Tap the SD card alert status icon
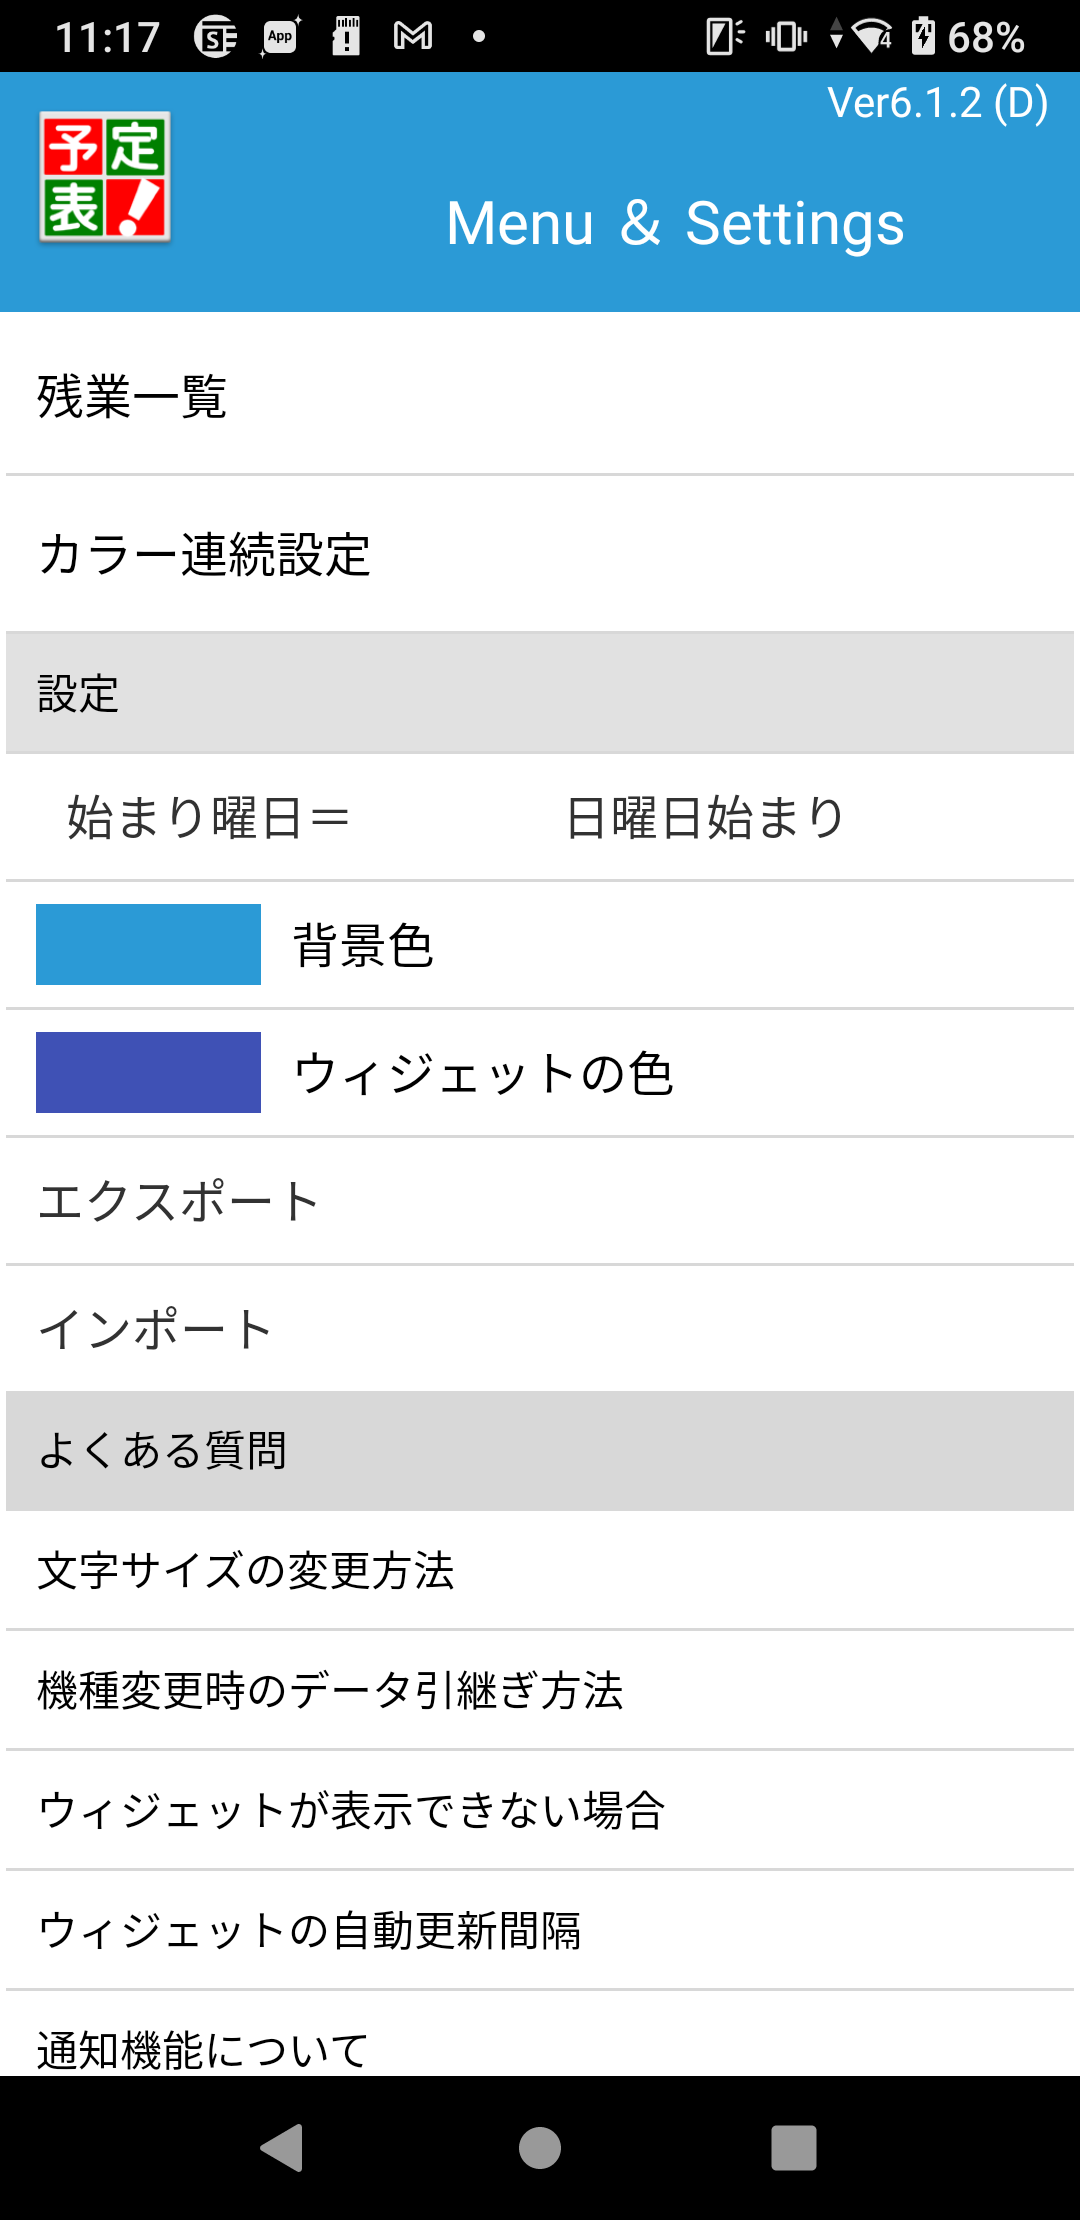 point(346,37)
